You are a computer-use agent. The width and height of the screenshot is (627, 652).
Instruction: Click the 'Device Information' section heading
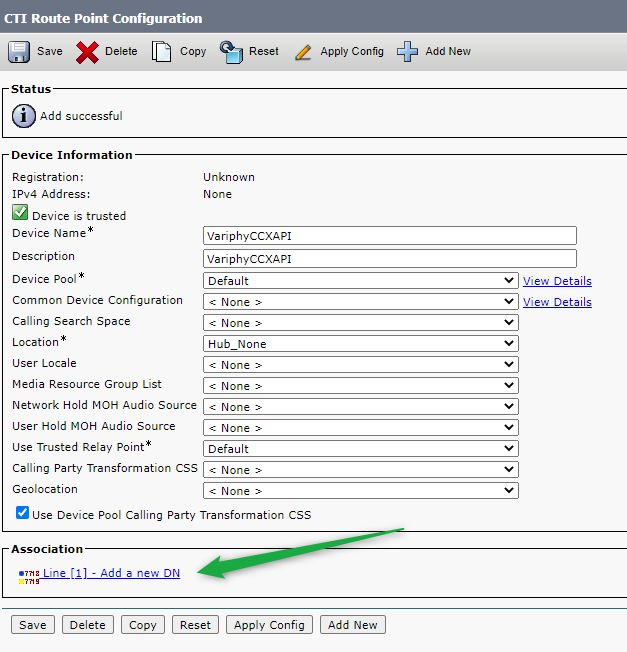72,155
